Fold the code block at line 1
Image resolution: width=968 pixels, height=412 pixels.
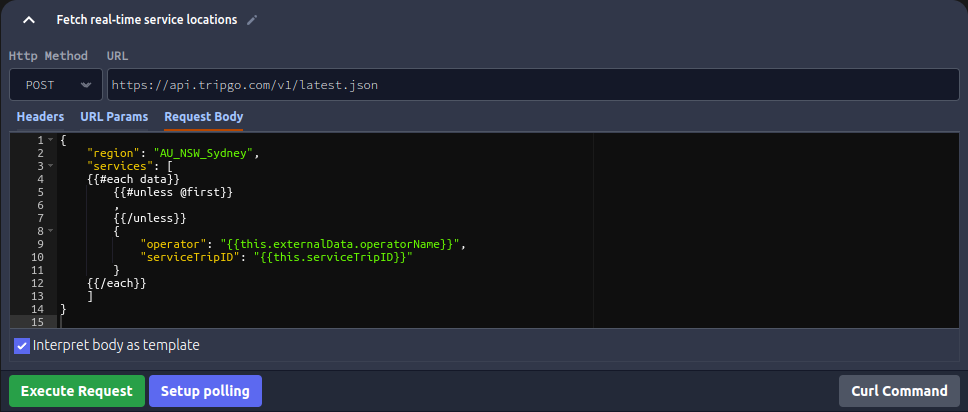[x=50, y=140]
